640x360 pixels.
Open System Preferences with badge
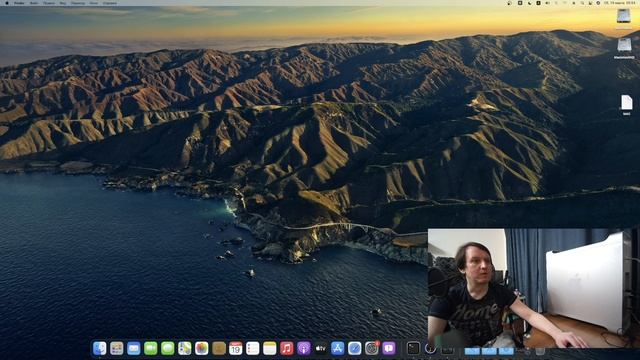pyautogui.click(x=372, y=348)
